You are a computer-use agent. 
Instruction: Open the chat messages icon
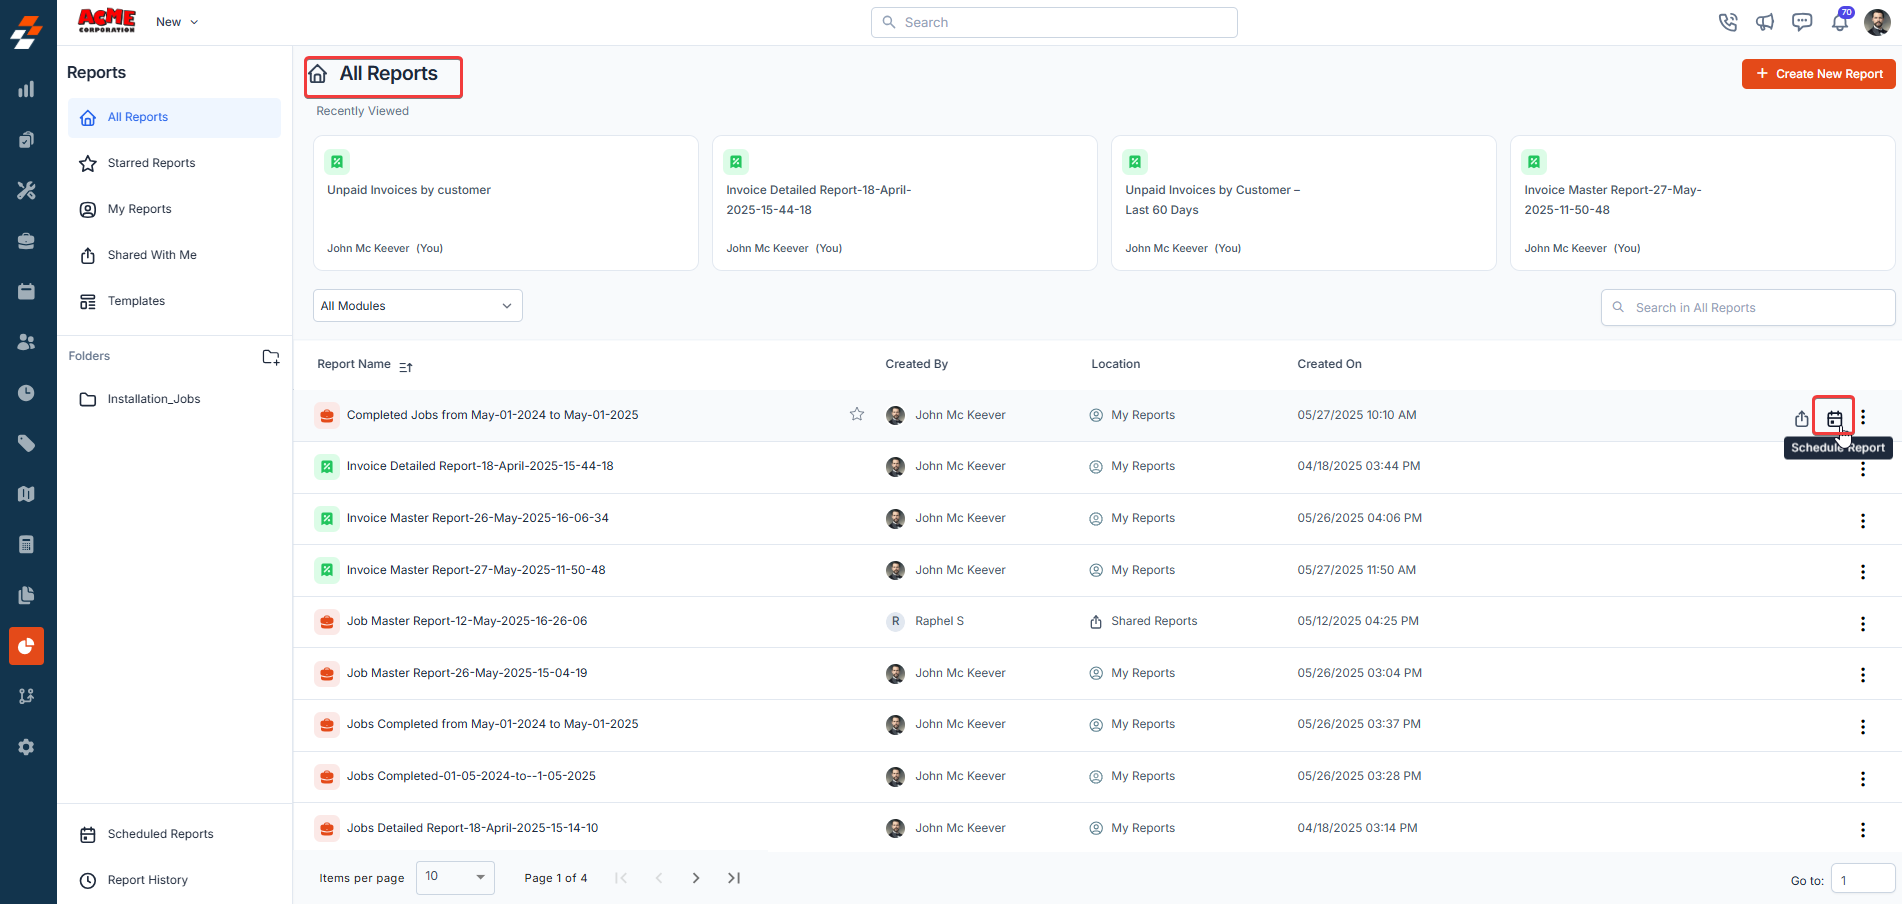[1802, 22]
